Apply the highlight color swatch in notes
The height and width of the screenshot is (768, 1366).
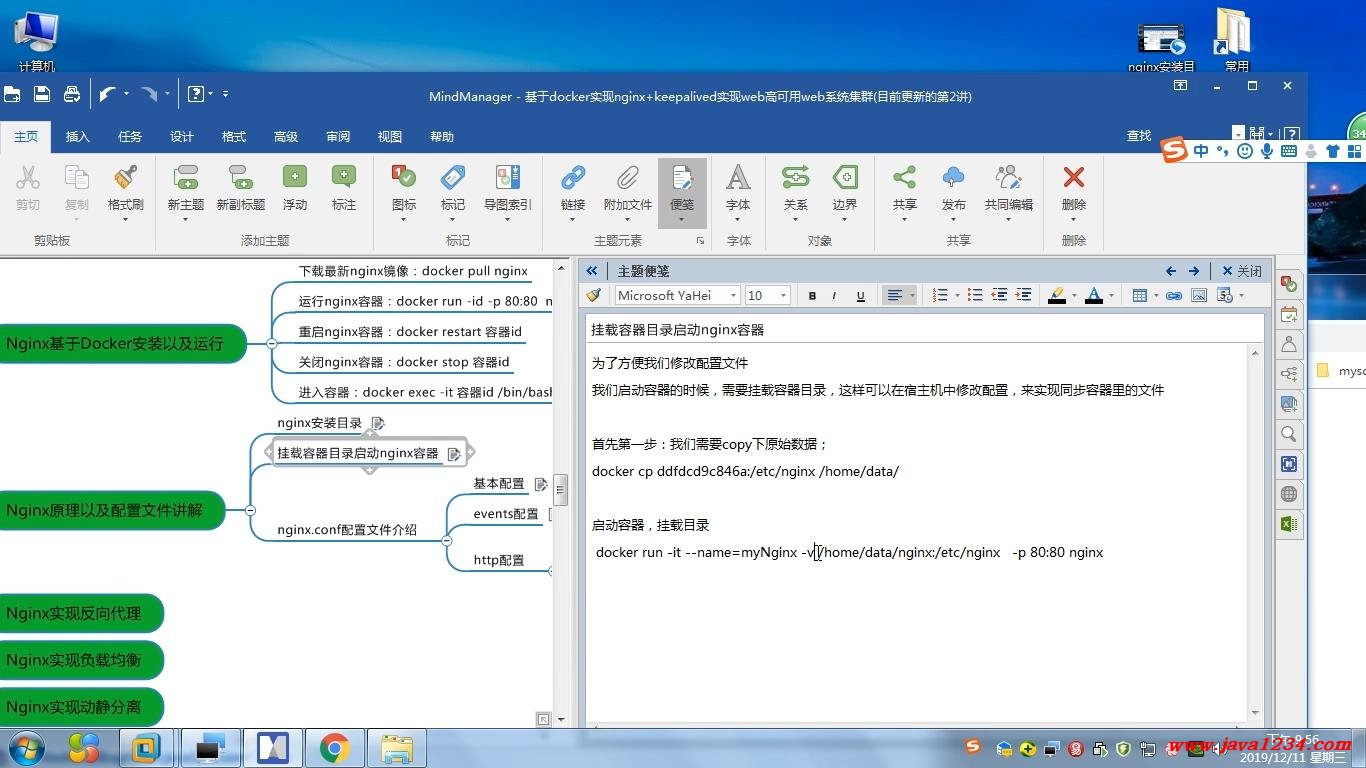click(1057, 295)
